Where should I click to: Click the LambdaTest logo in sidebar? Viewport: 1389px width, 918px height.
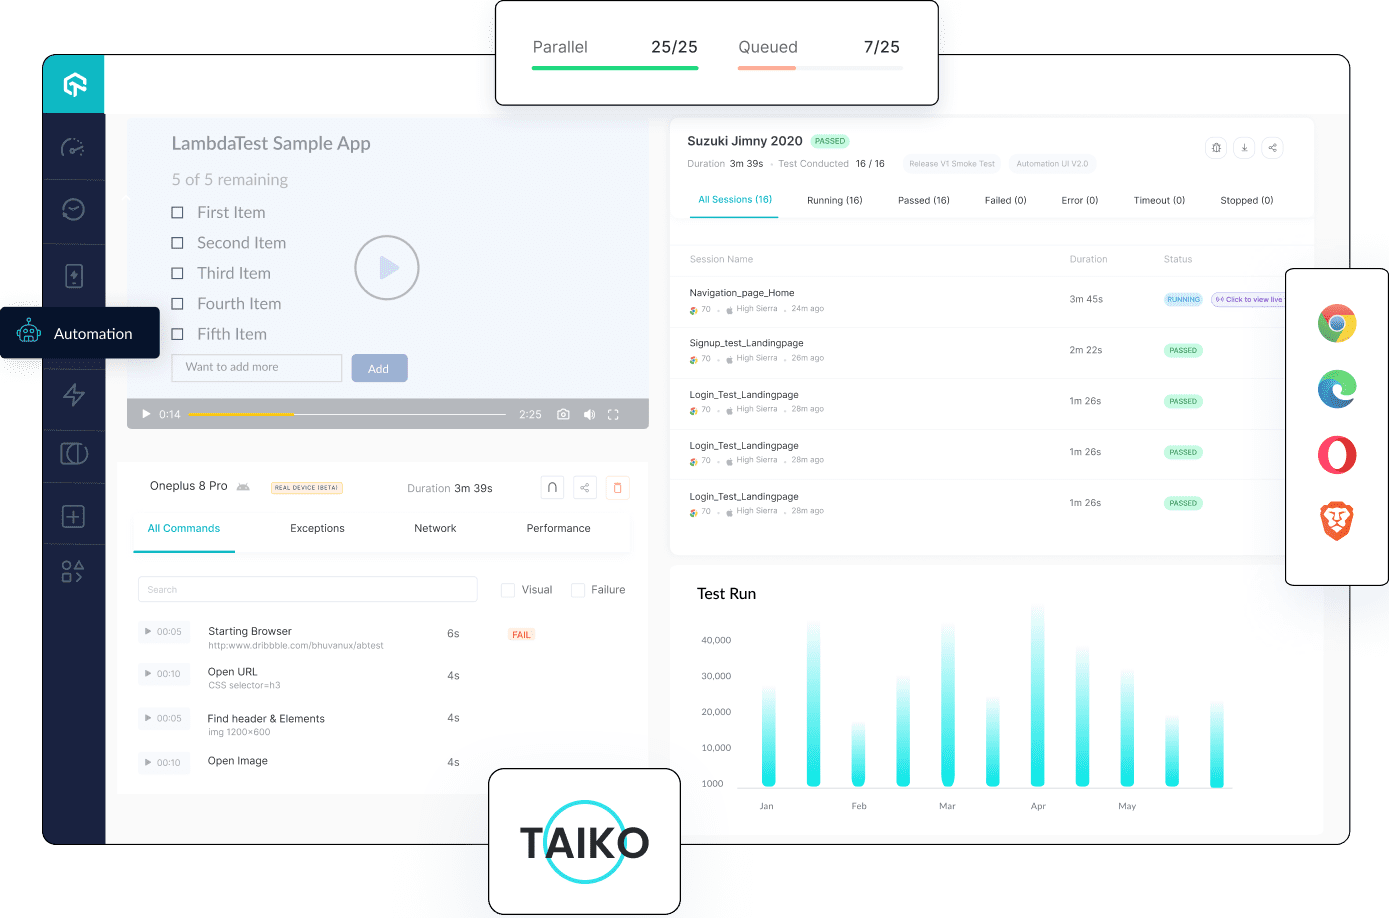[x=75, y=85]
